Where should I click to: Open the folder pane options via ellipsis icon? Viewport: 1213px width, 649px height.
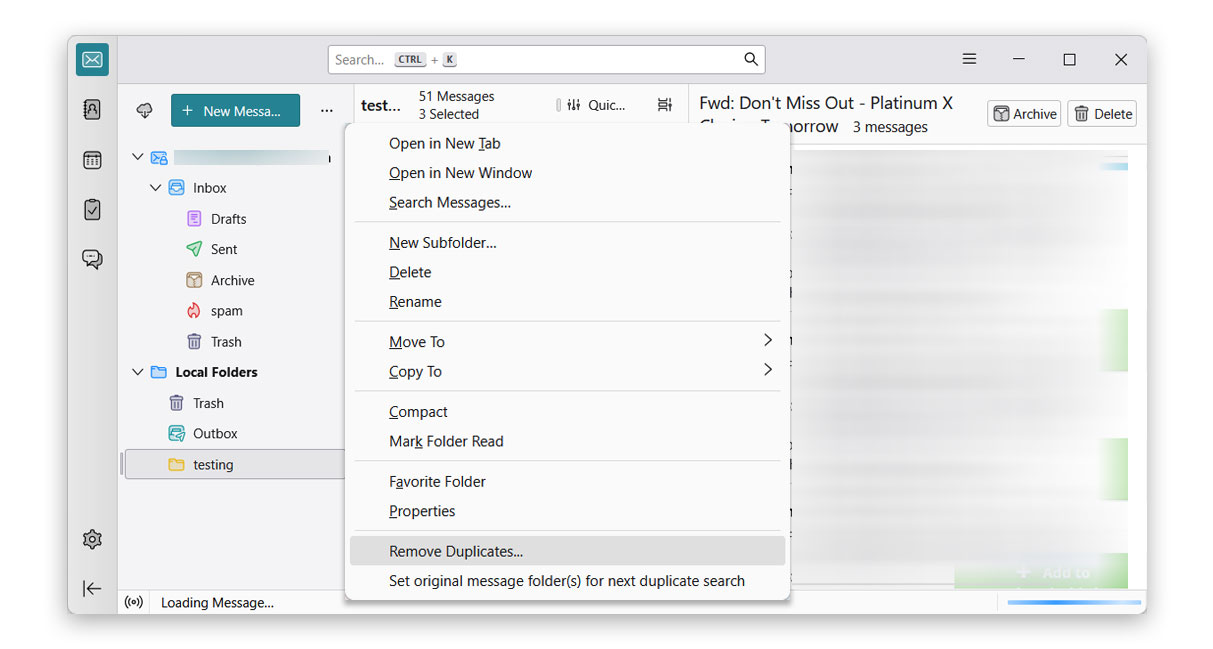pos(327,110)
